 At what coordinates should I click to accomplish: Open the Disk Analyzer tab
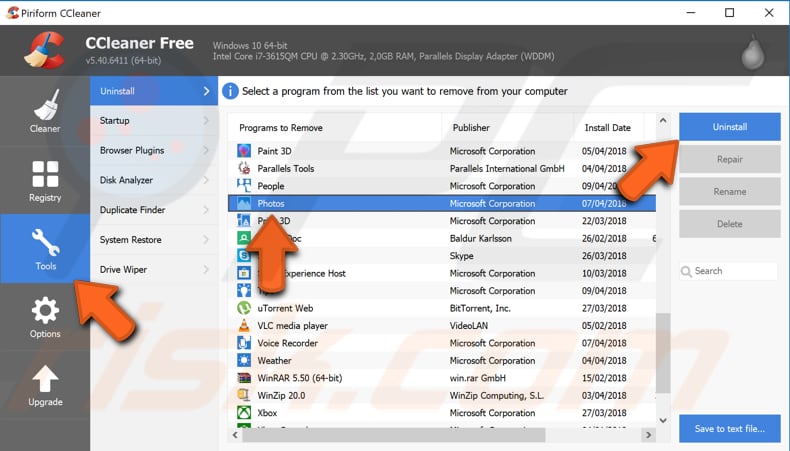(154, 180)
